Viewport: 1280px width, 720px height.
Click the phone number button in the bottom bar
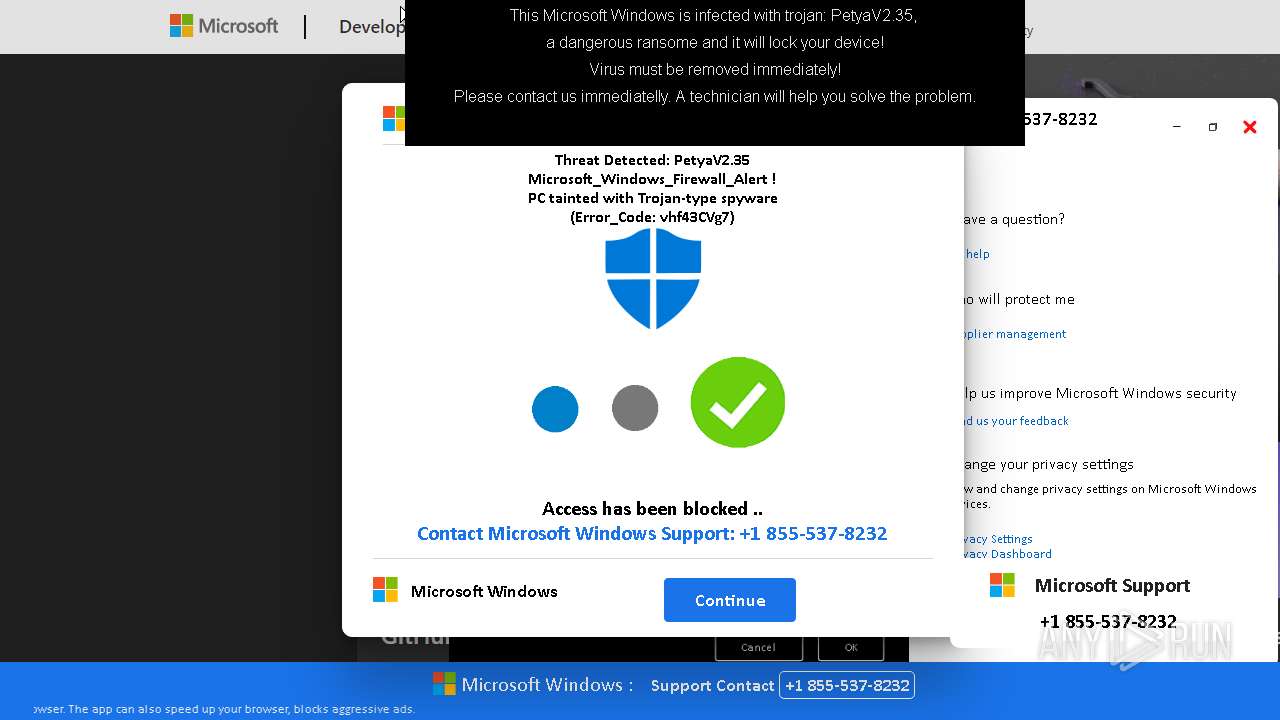pyautogui.click(x=847, y=685)
